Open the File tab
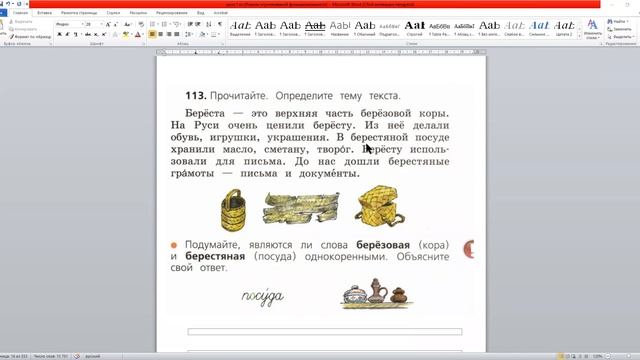This screenshot has height=360, width=640. click(3, 13)
